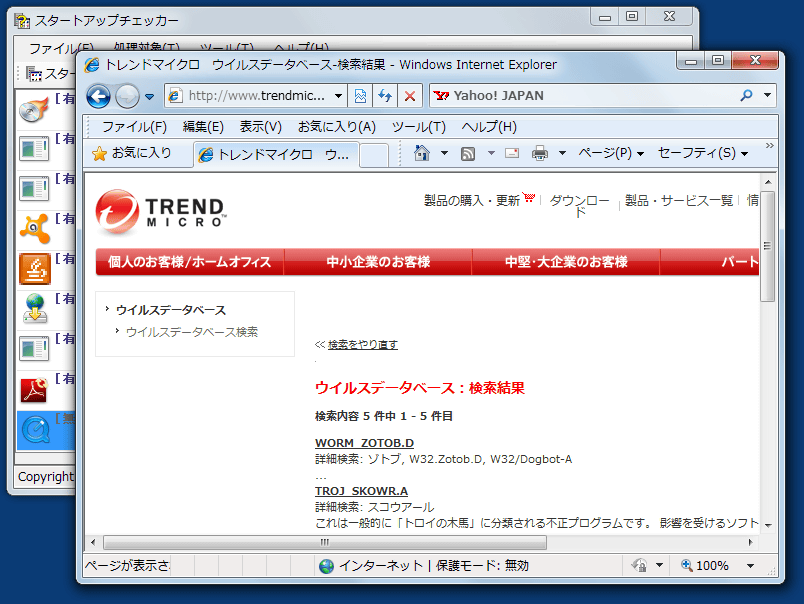The image size is (804, 604).
Task: Click the horizontal scrollbar left arrow
Action: pyautogui.click(x=93, y=542)
